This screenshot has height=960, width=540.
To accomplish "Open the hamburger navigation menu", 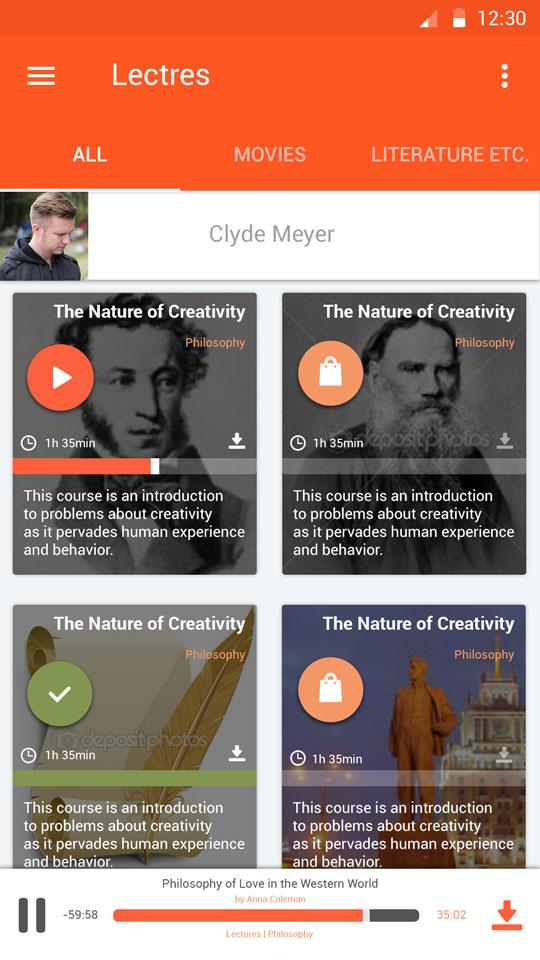I will tap(41, 76).
